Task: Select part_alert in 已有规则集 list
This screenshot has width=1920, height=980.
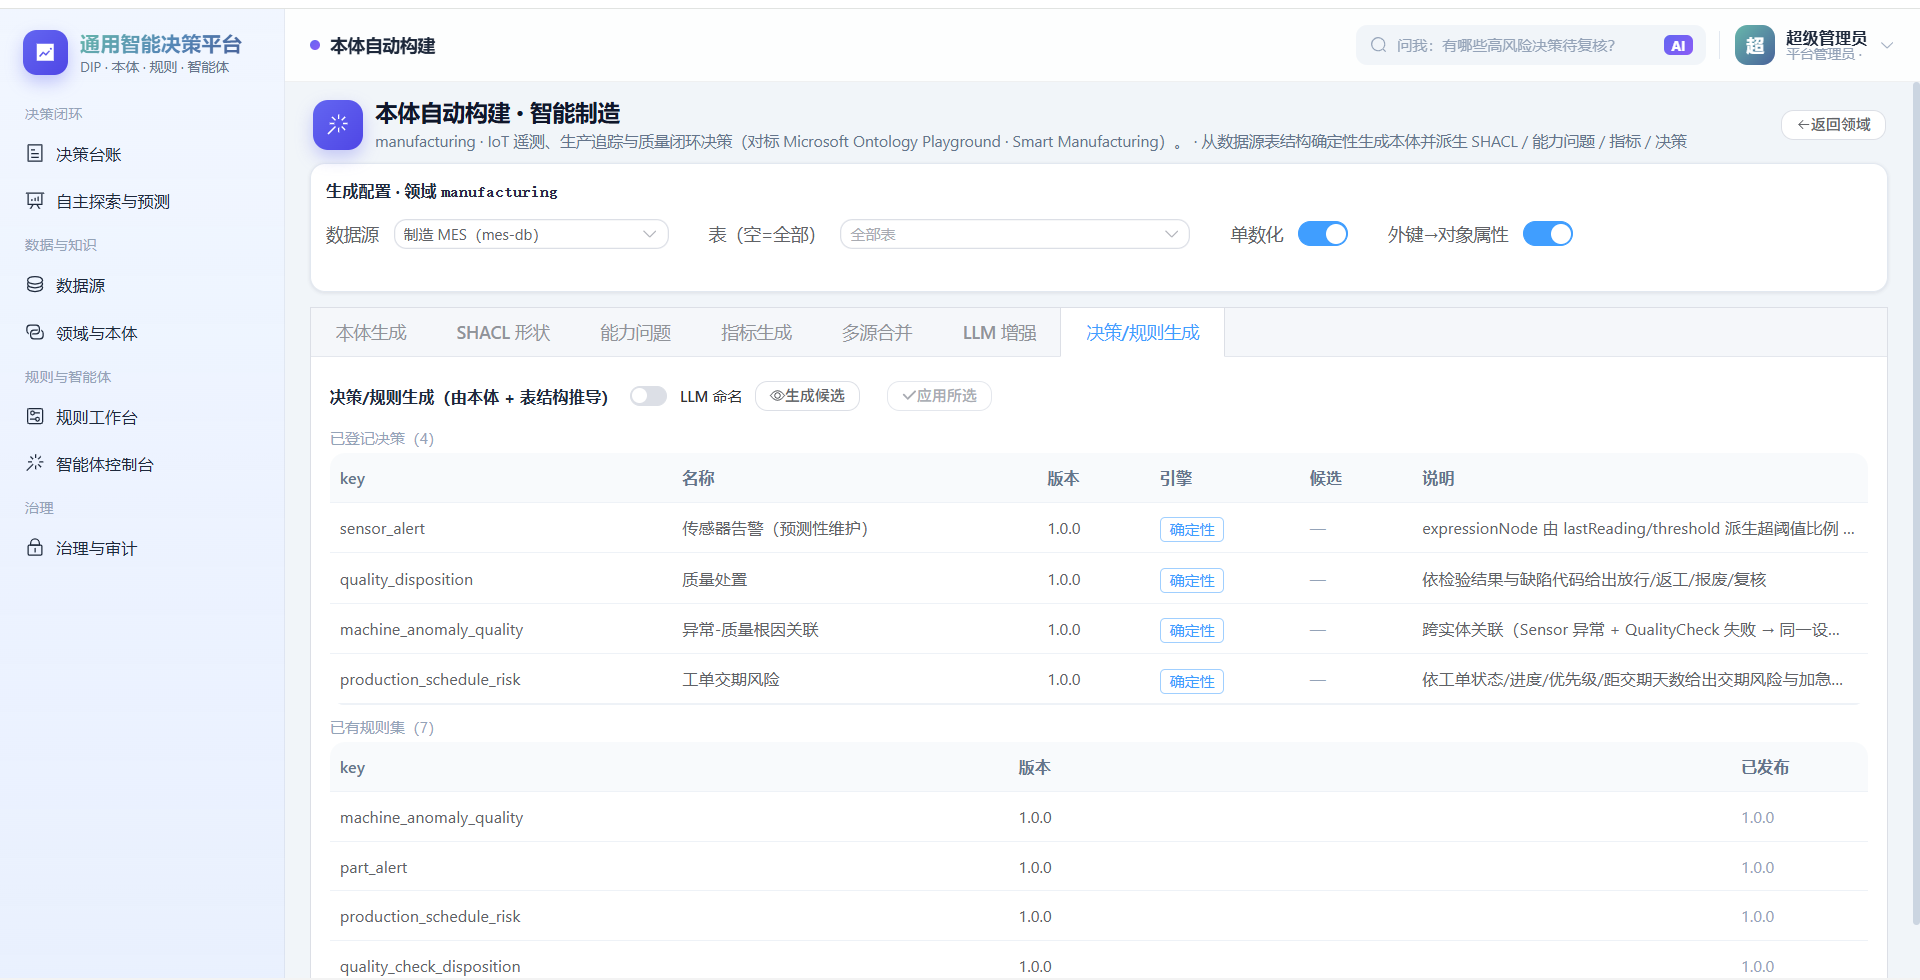Action: click(373, 867)
